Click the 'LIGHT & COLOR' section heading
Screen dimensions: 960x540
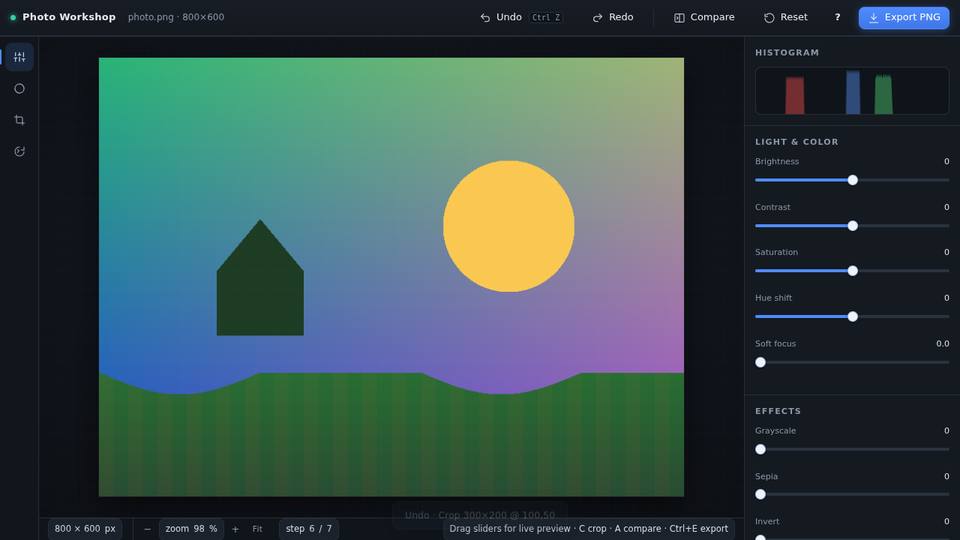797,141
